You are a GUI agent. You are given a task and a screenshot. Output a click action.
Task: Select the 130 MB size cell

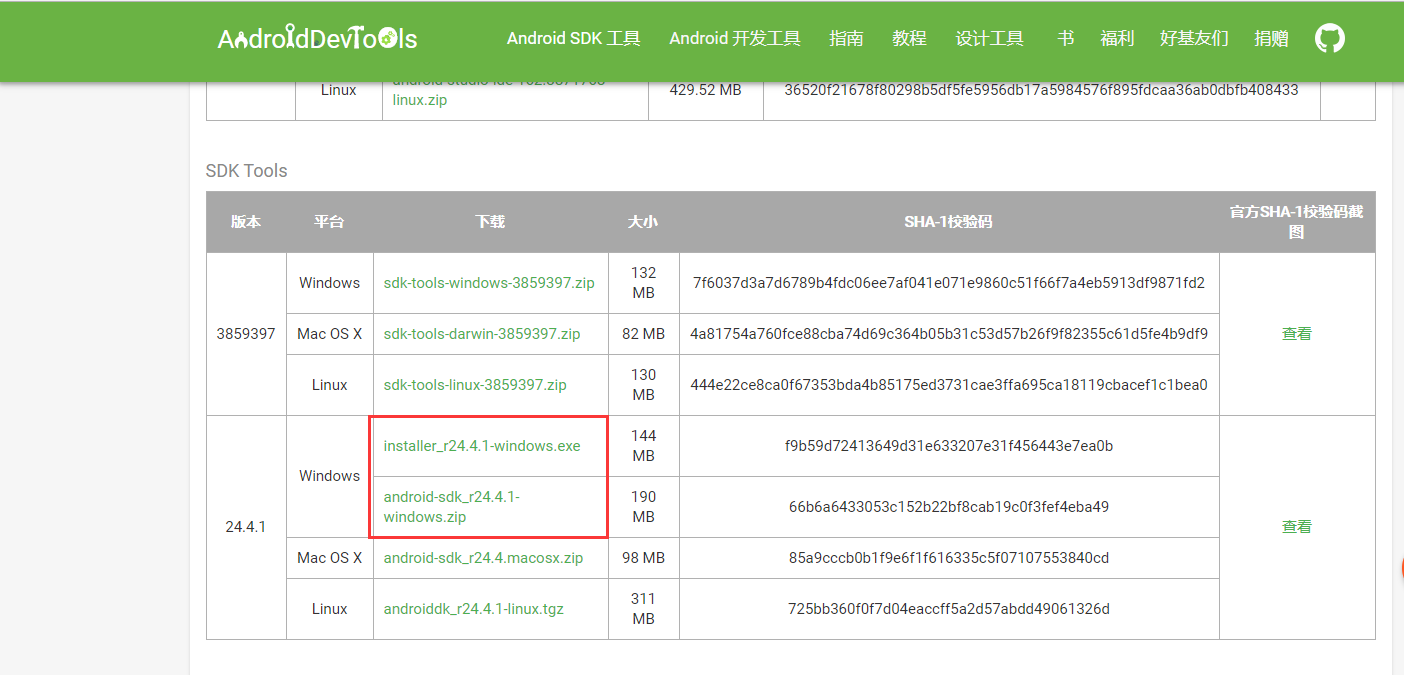[x=644, y=385]
